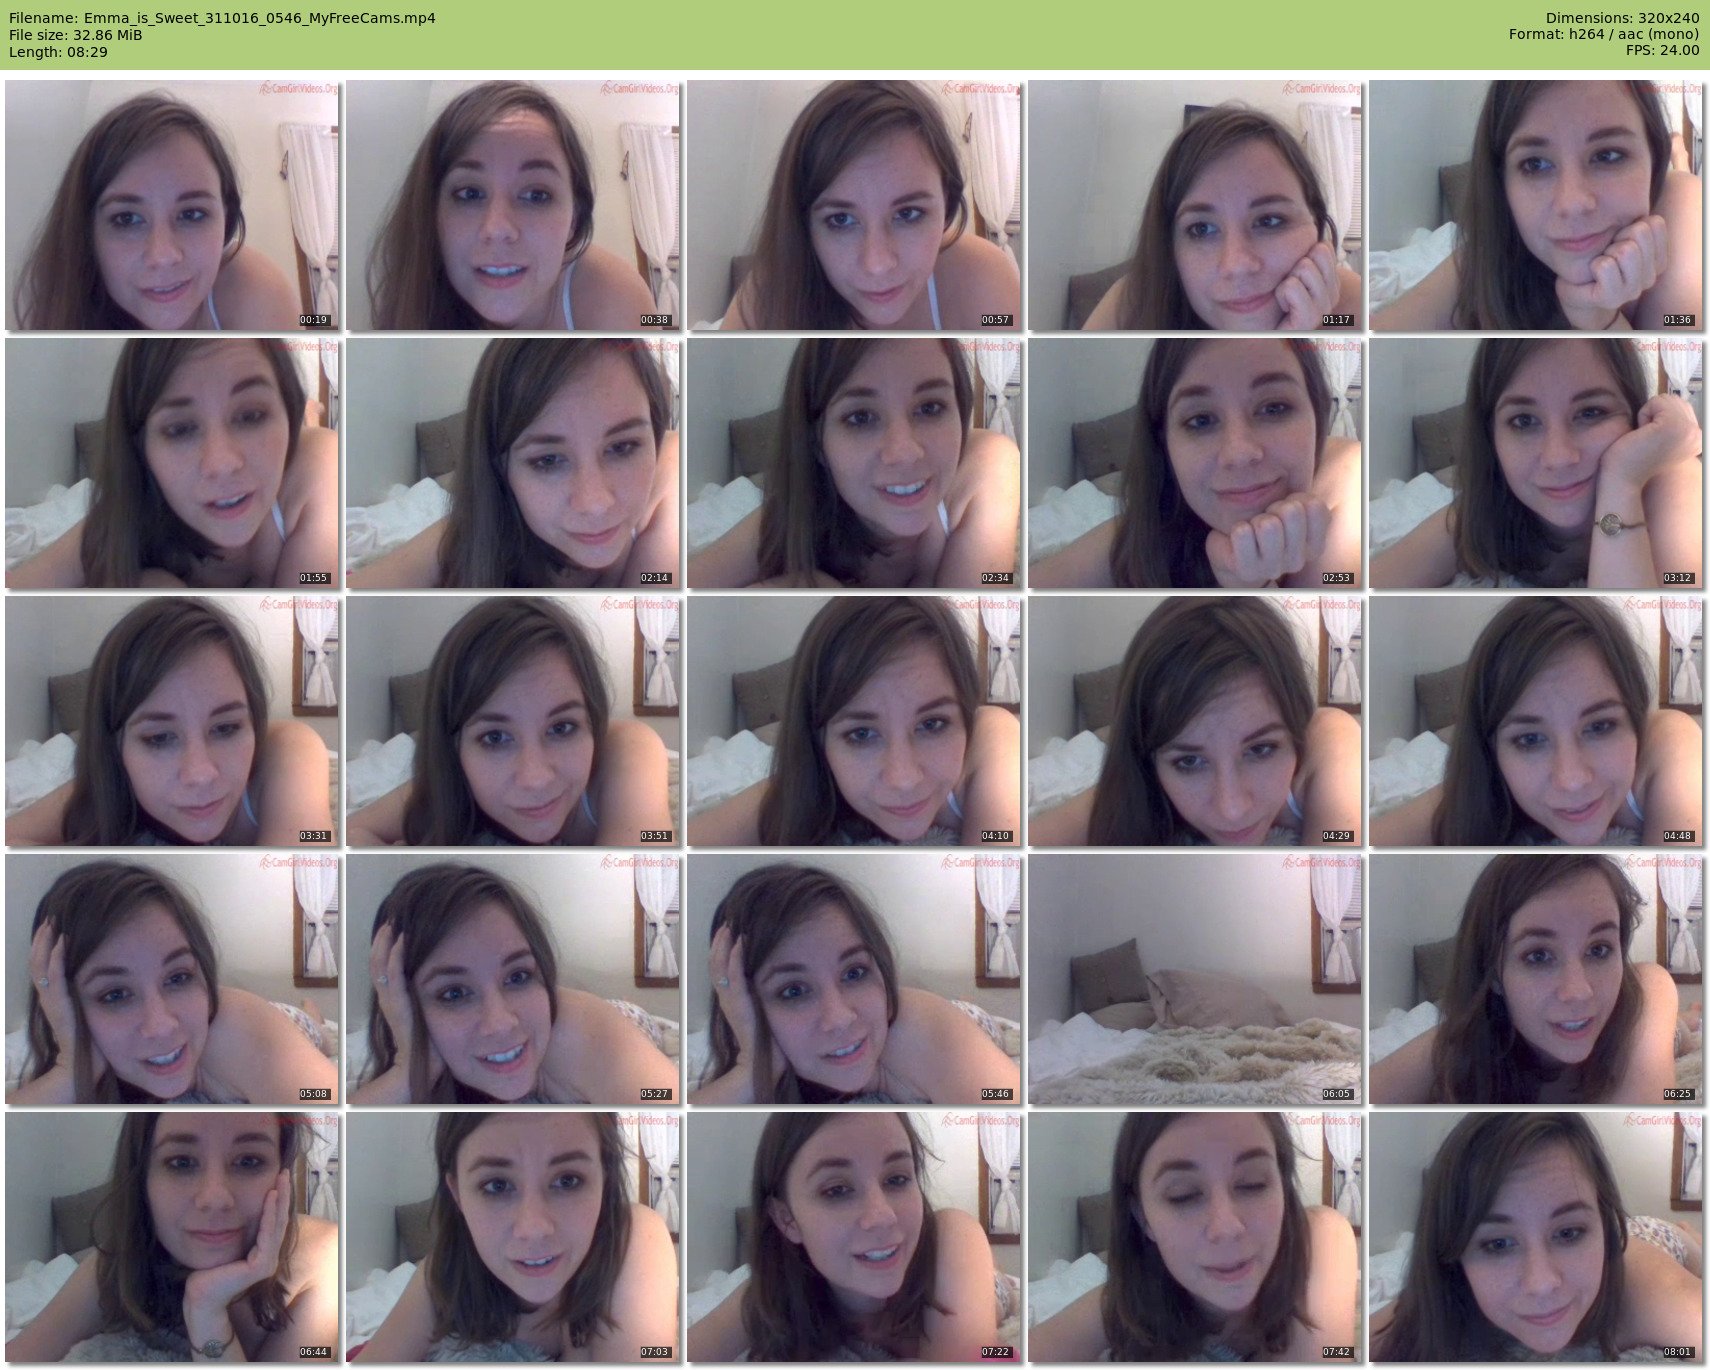The width and height of the screenshot is (1710, 1370).
Task: Open the thumbnail stamped 07:03
Action: (513, 1237)
